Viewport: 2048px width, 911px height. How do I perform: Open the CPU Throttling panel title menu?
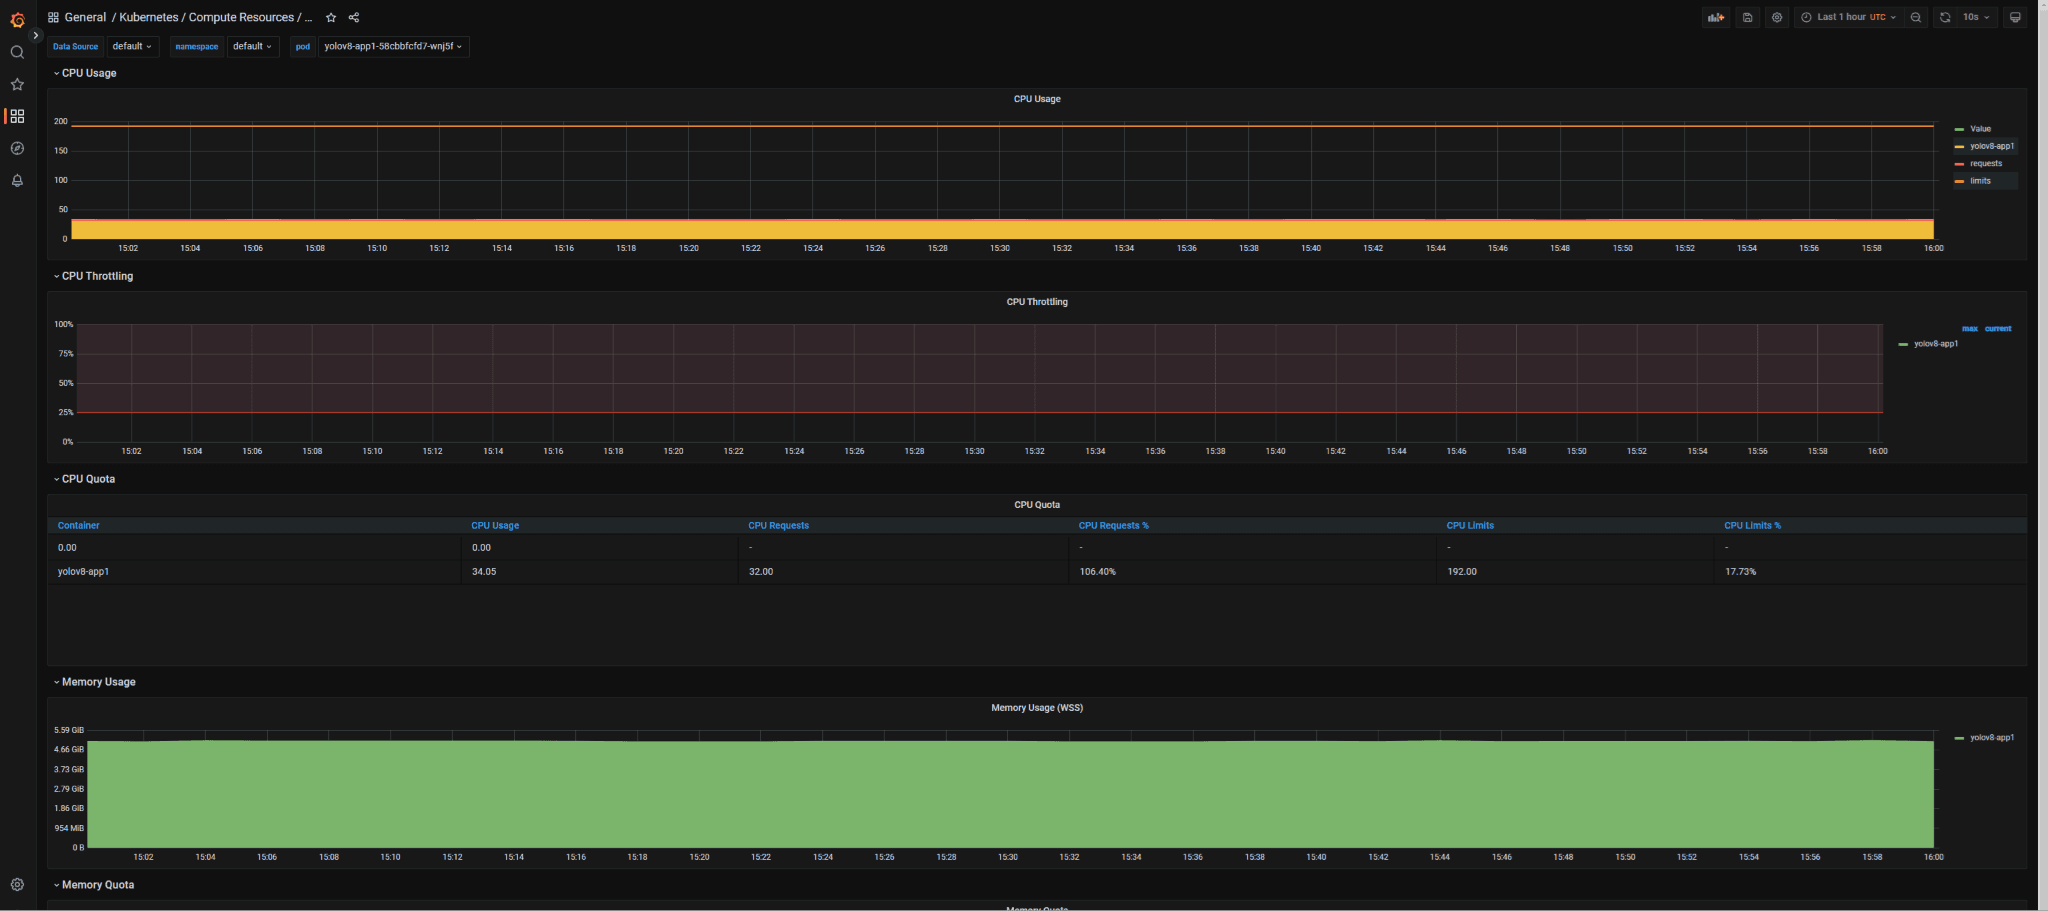coord(1037,302)
